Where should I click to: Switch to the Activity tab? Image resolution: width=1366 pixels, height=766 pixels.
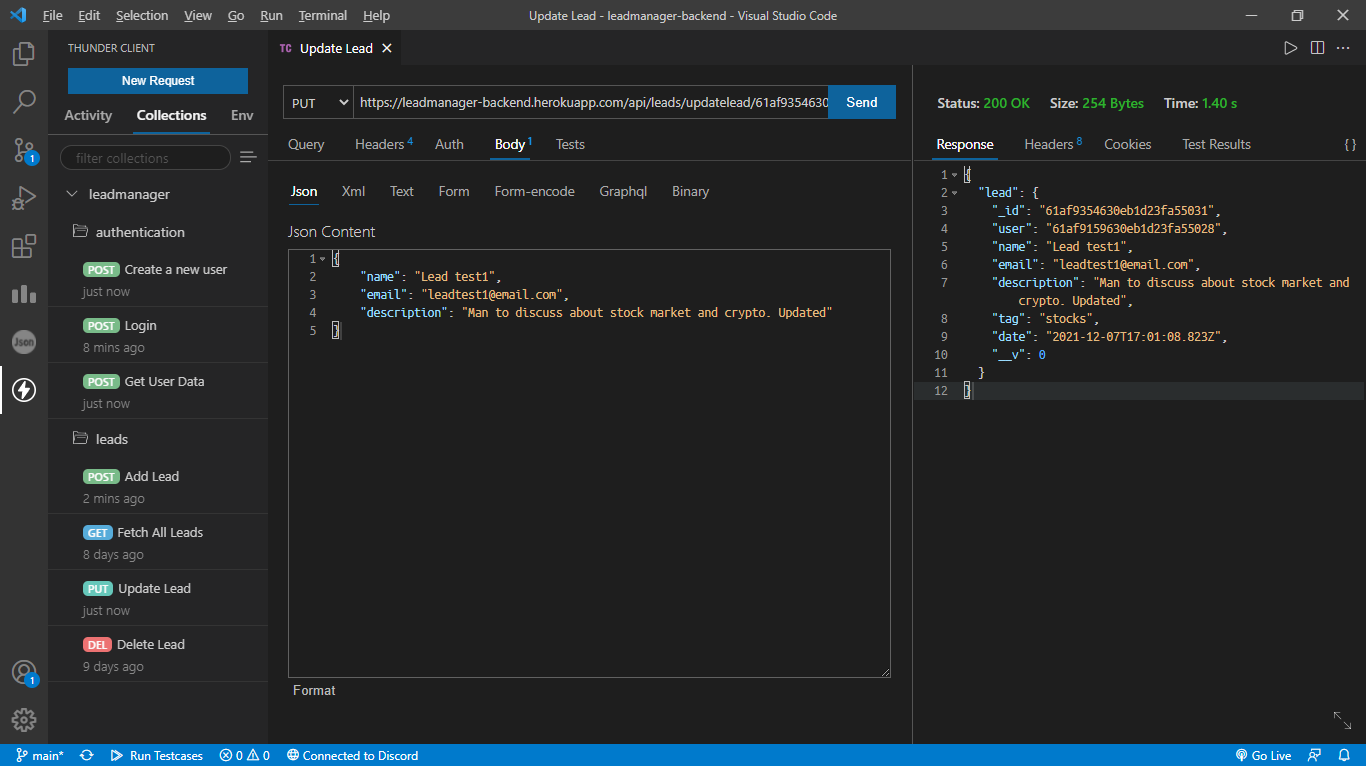tap(88, 115)
